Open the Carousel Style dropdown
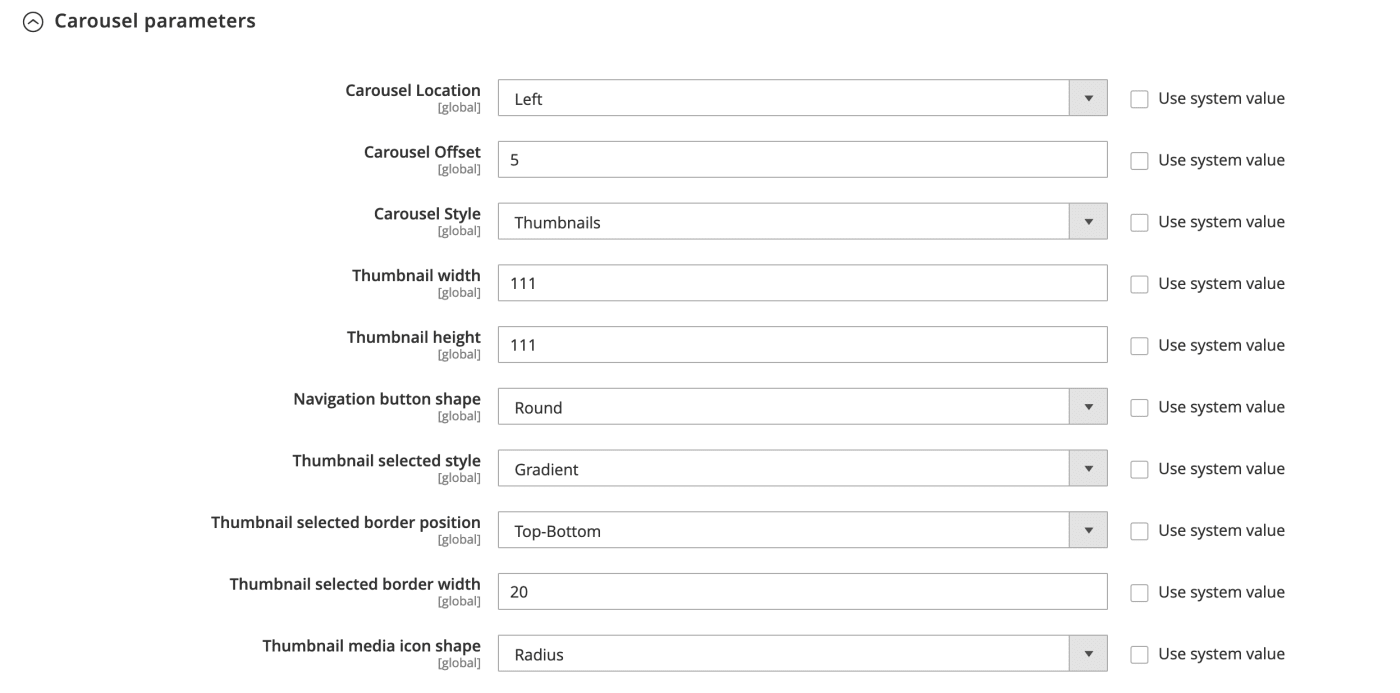 point(803,222)
